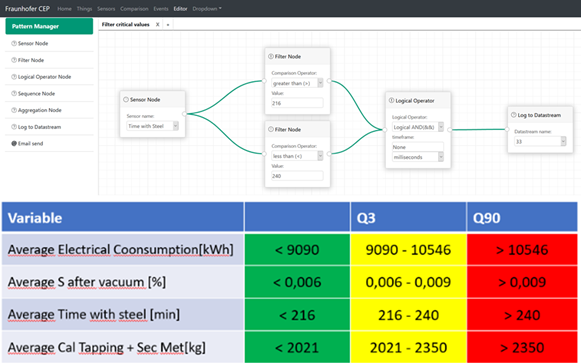Open the milliseconds timeframe unit dropdown
The image size is (581, 363).
click(418, 157)
